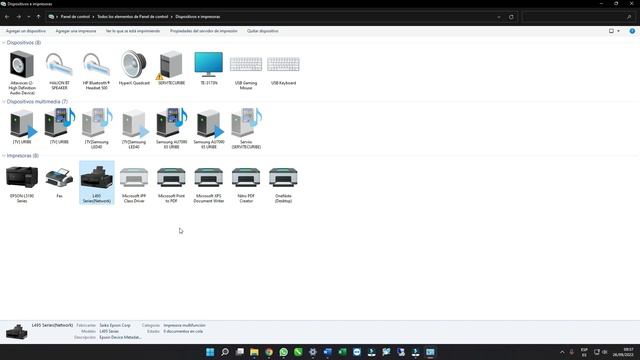Open the address bar history dropdown
This screenshot has height=360, width=640.
tap(499, 17)
